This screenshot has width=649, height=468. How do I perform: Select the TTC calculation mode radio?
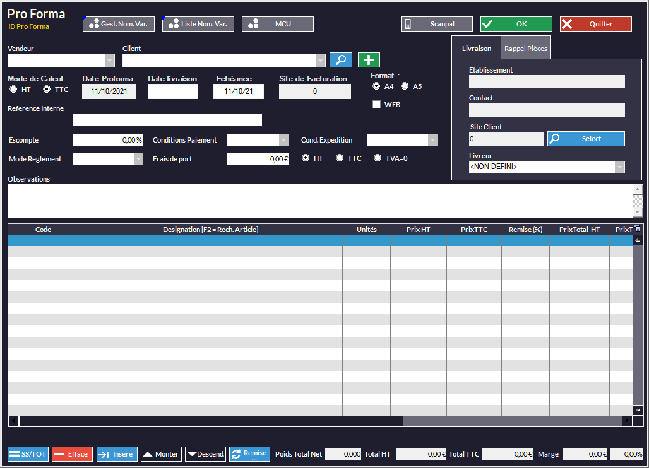[46, 89]
